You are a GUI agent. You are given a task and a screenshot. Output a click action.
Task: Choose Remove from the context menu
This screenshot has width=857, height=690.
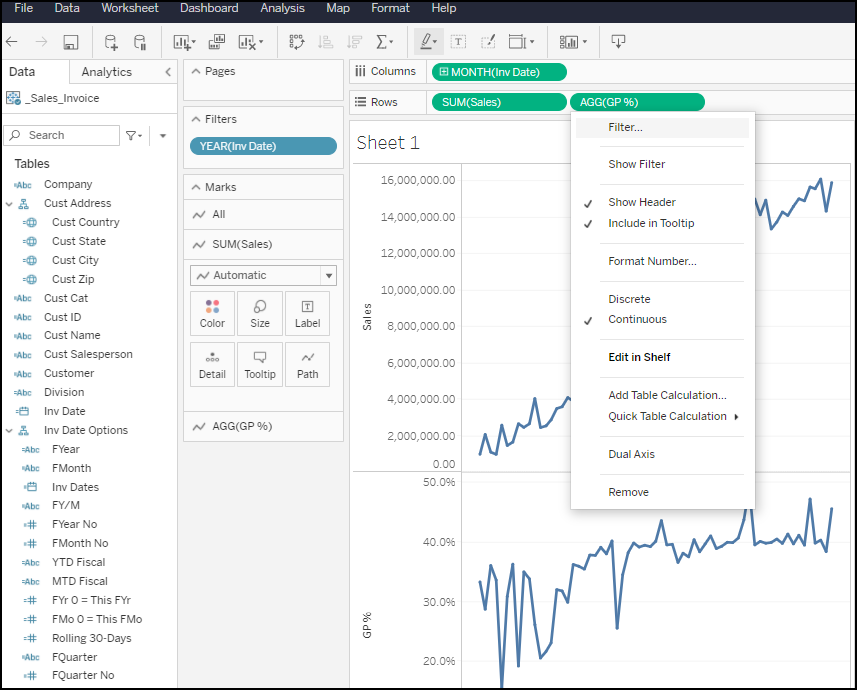click(x=628, y=492)
